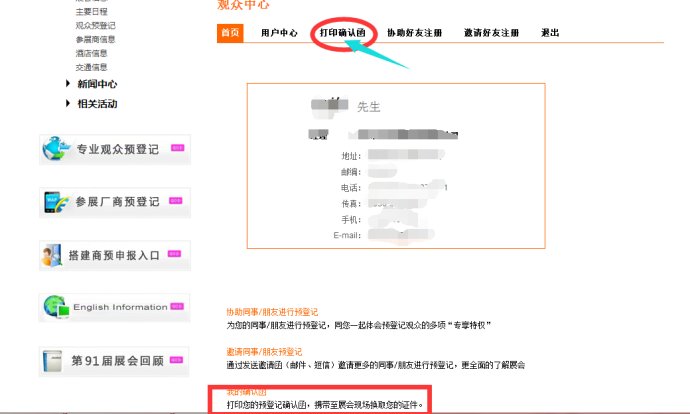Click 退出 to log out
690x414 pixels.
click(x=550, y=33)
